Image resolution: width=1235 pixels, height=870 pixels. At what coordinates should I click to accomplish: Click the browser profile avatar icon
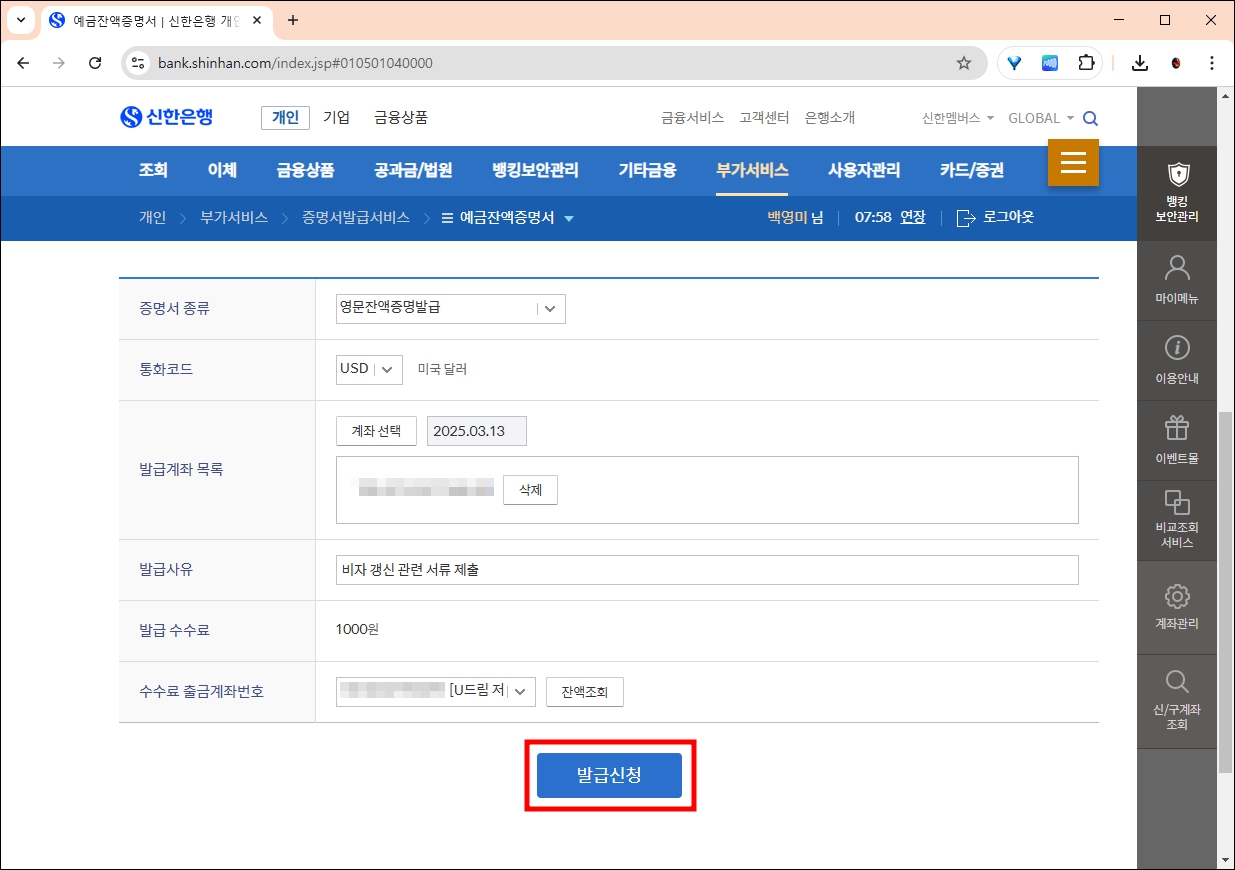[1176, 63]
